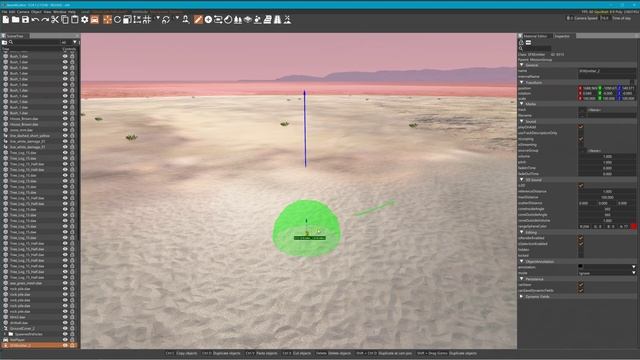640x360 pixels.
Task: Open the Camera menu
Action: pyautogui.click(x=23, y=12)
